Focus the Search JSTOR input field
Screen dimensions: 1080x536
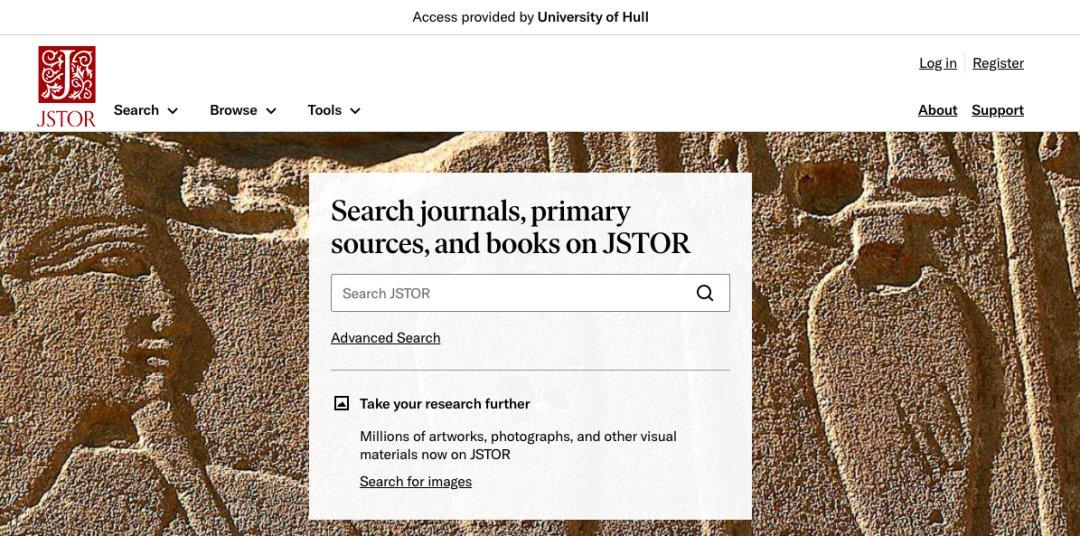530,293
